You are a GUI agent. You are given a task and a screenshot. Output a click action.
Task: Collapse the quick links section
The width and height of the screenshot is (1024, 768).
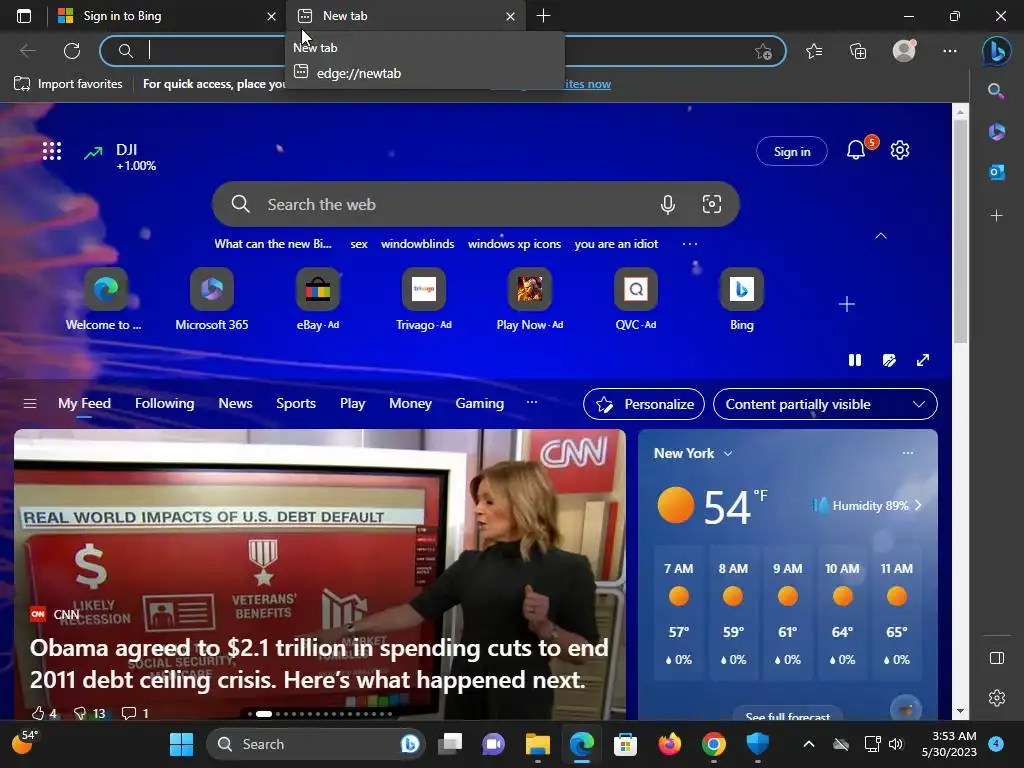click(881, 236)
